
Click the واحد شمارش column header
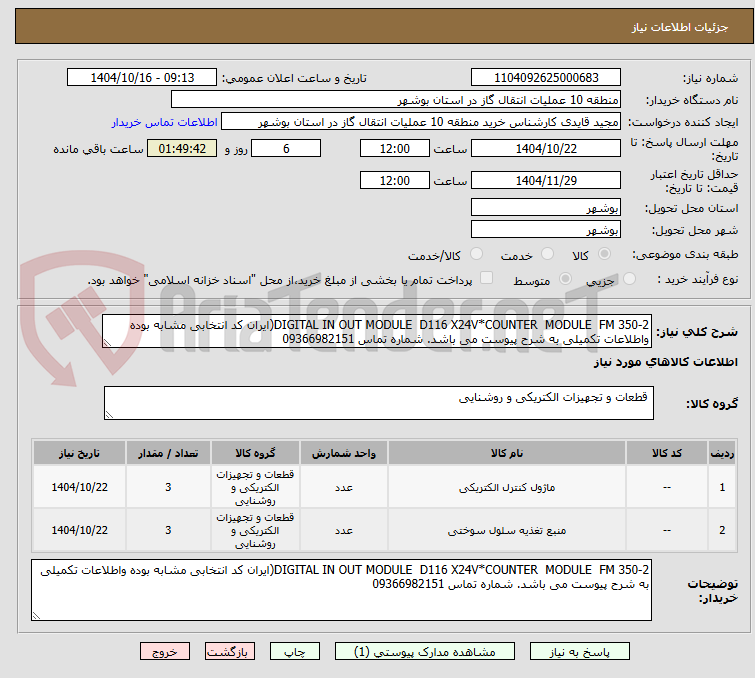(344, 453)
